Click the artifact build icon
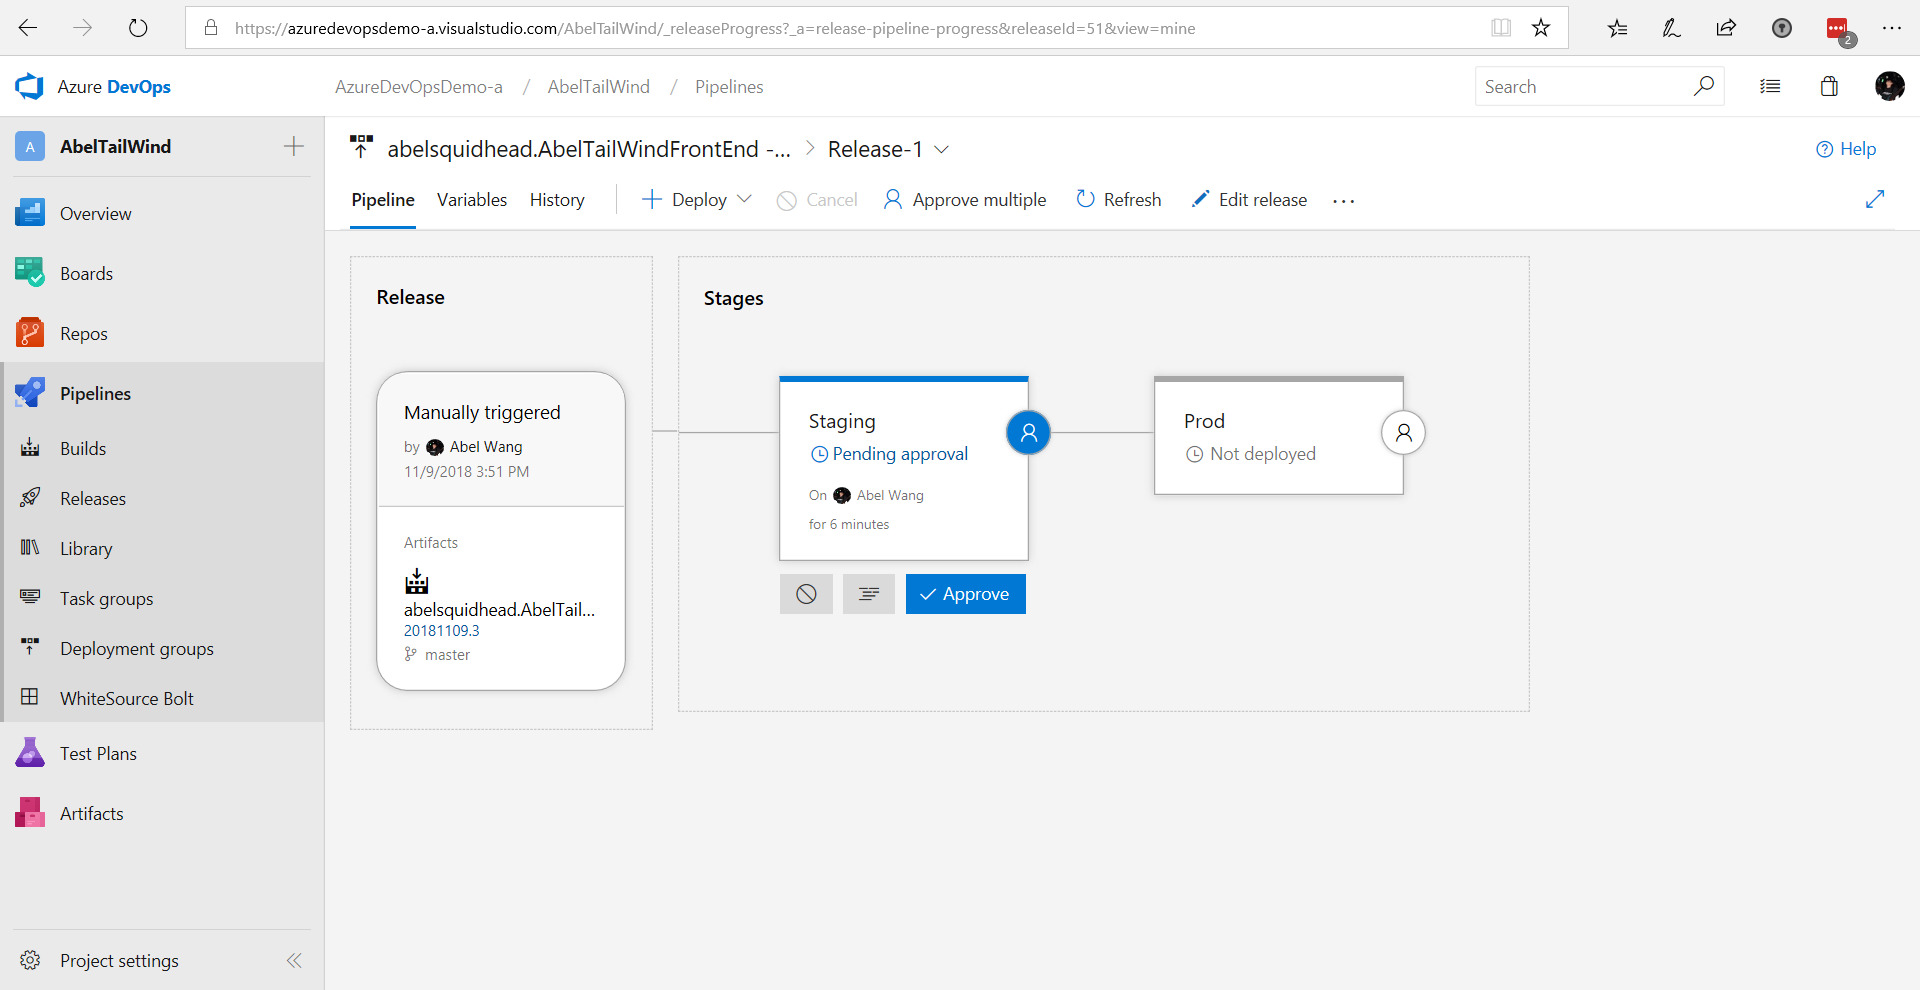 point(417,581)
